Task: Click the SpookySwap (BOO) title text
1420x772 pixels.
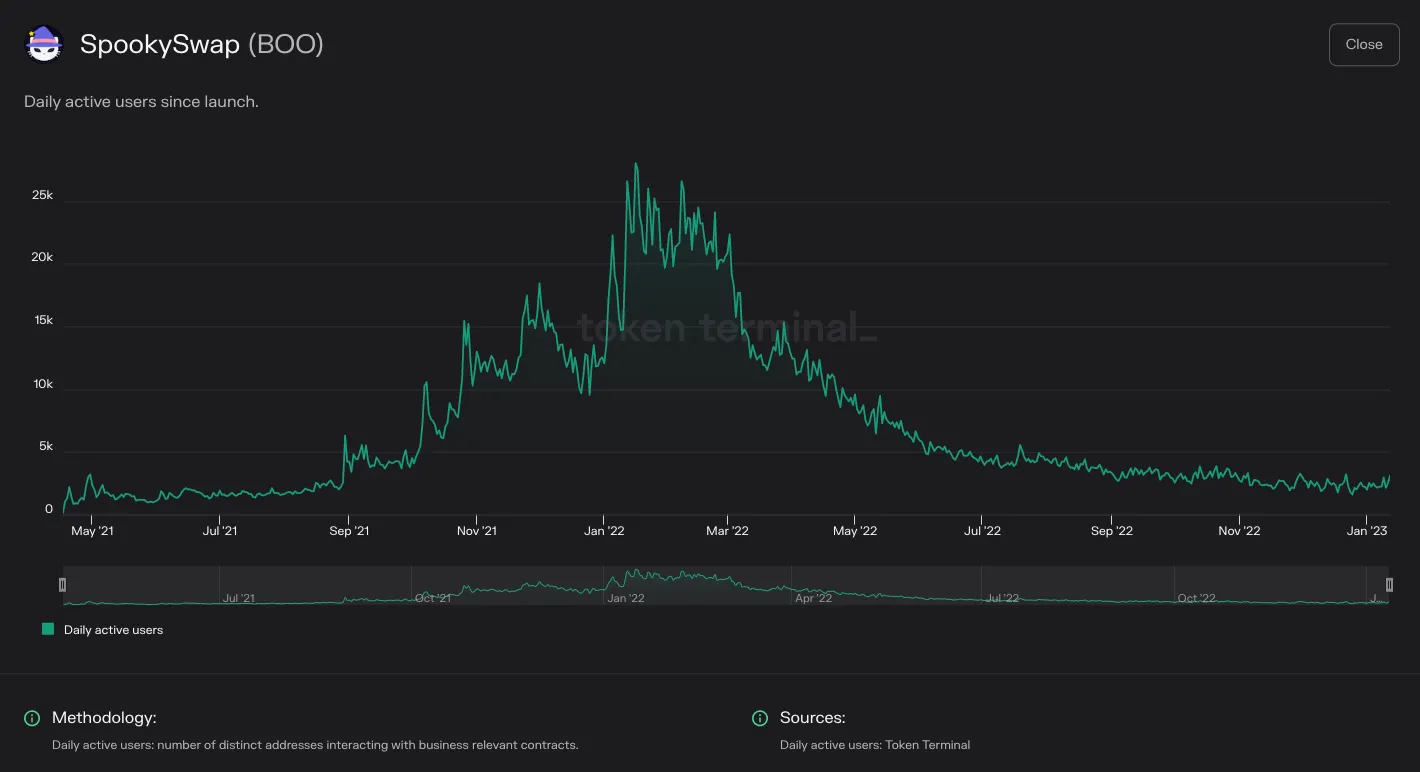Action: coord(202,45)
